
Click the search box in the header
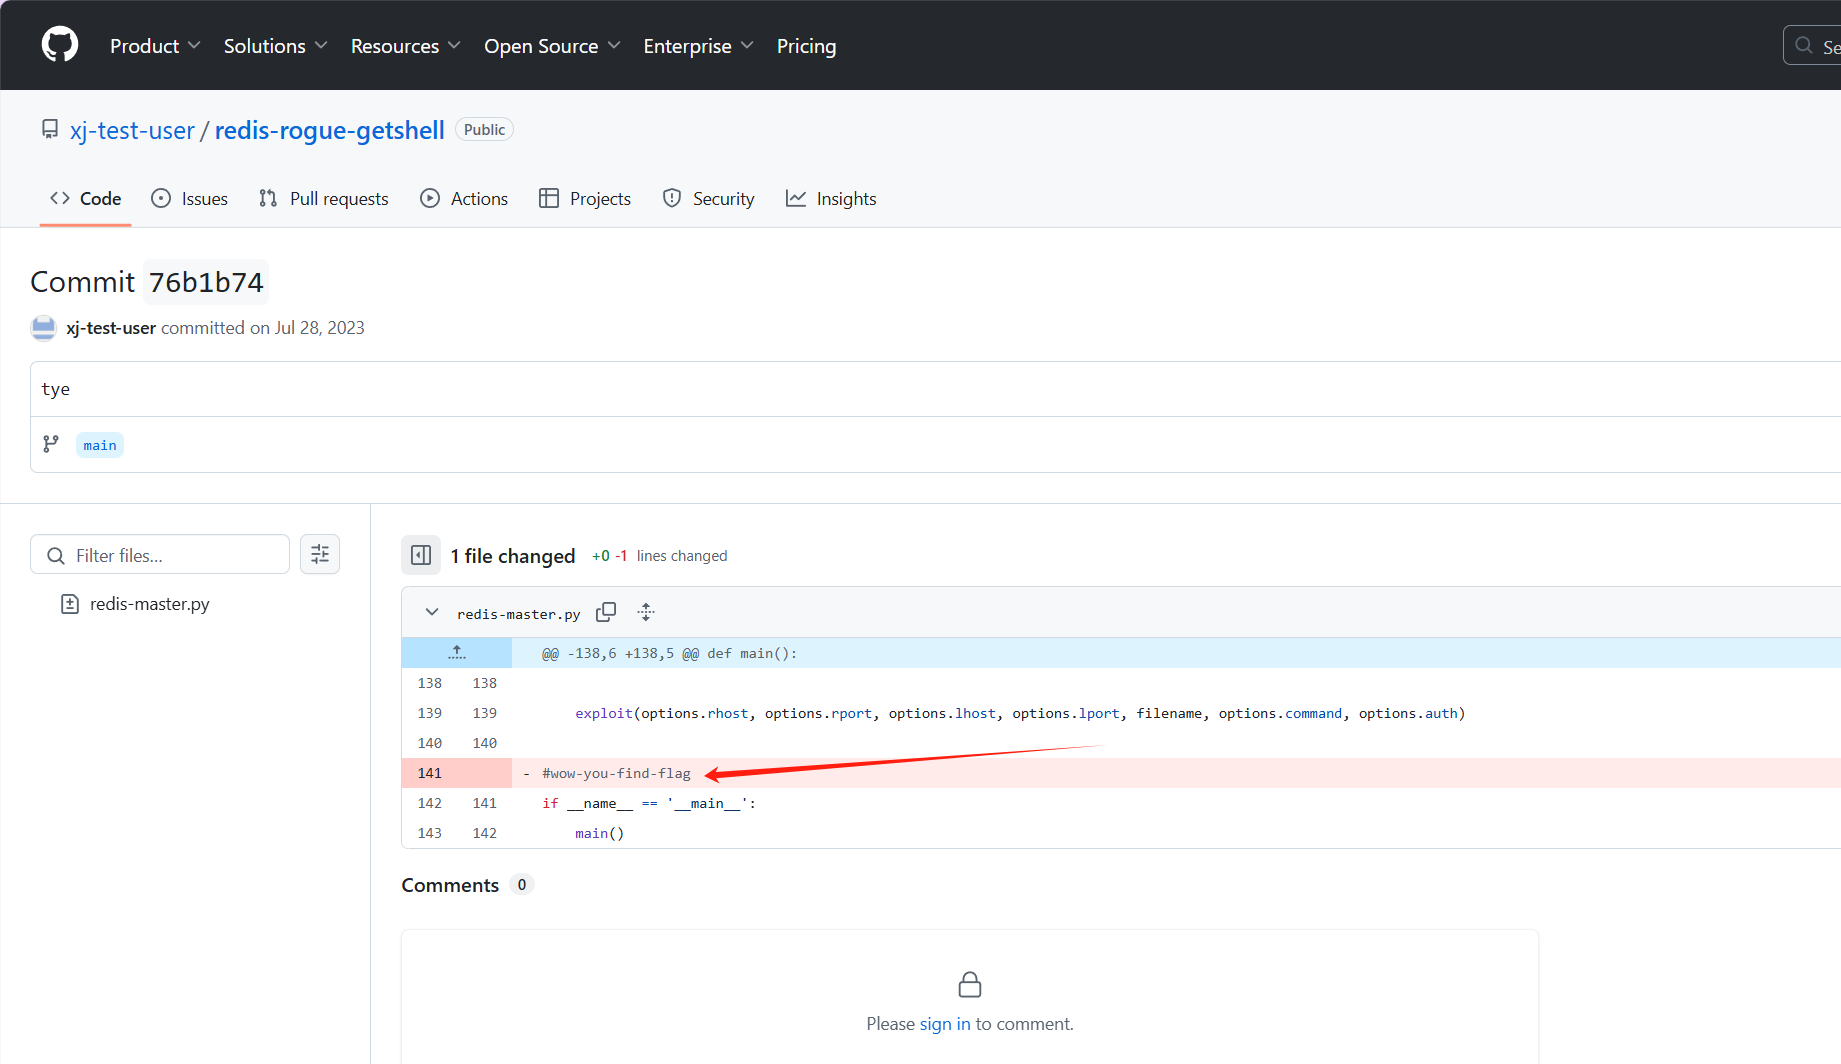tap(1812, 46)
